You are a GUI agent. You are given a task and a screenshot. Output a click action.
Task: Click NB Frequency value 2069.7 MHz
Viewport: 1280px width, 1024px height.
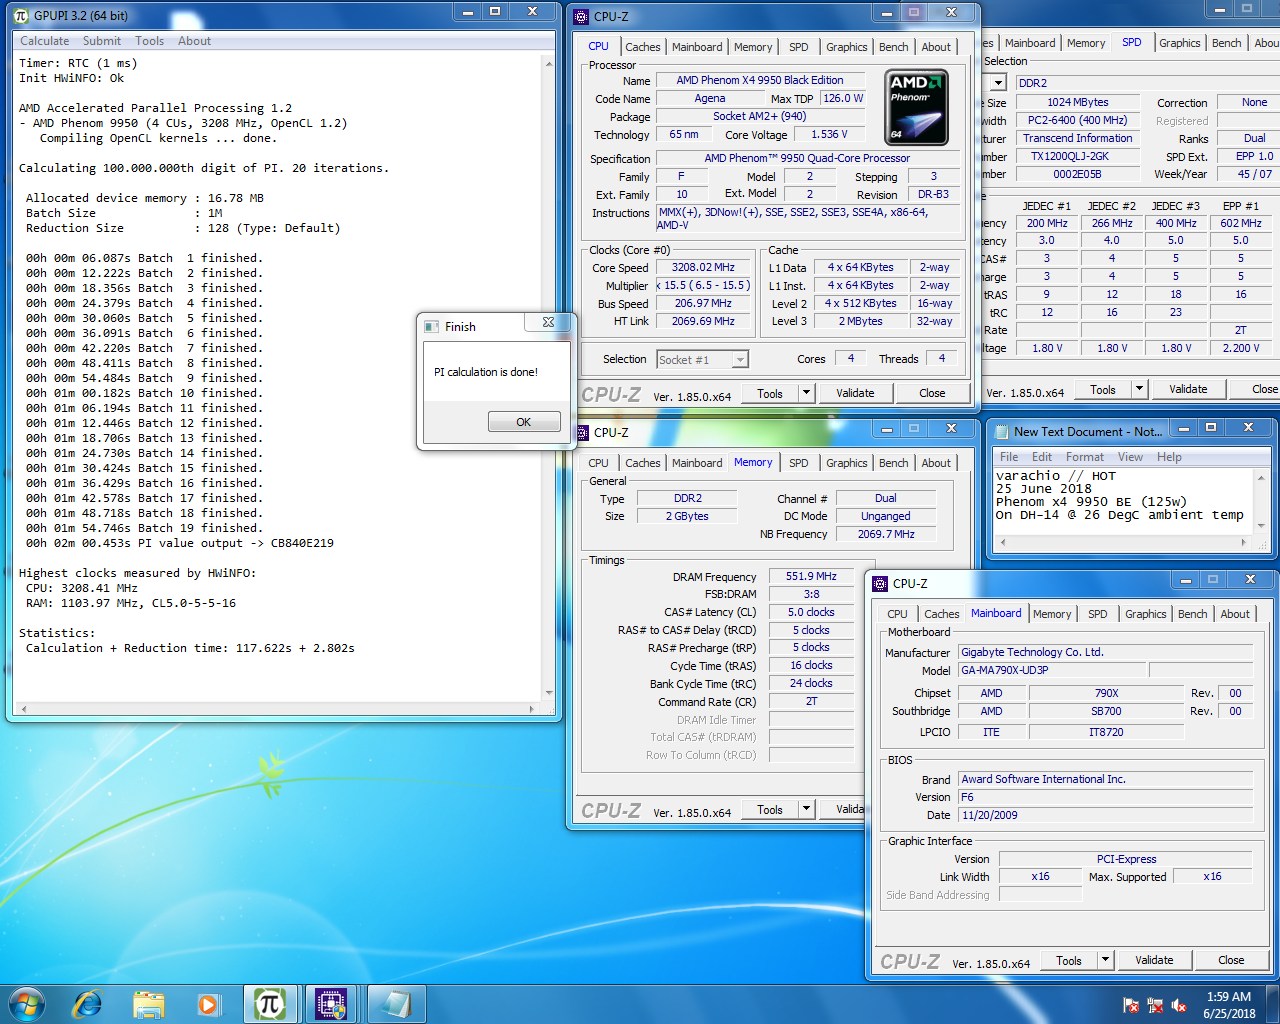886,534
